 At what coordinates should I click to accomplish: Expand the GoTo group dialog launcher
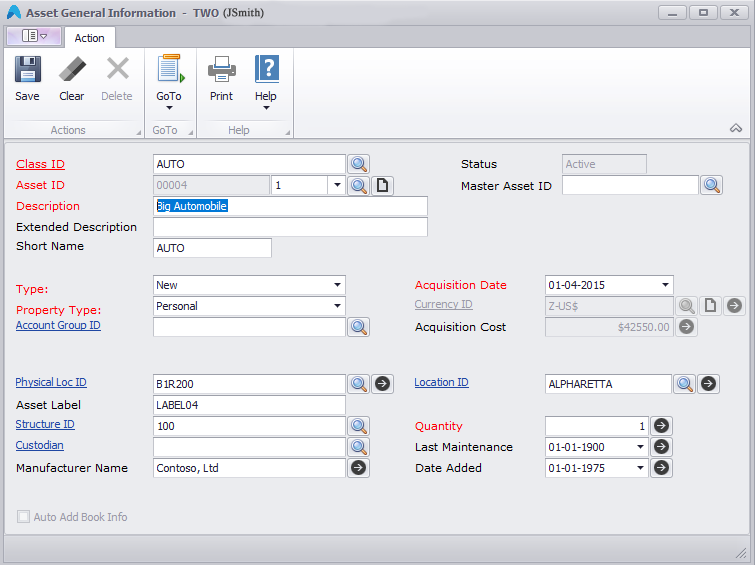point(190,132)
